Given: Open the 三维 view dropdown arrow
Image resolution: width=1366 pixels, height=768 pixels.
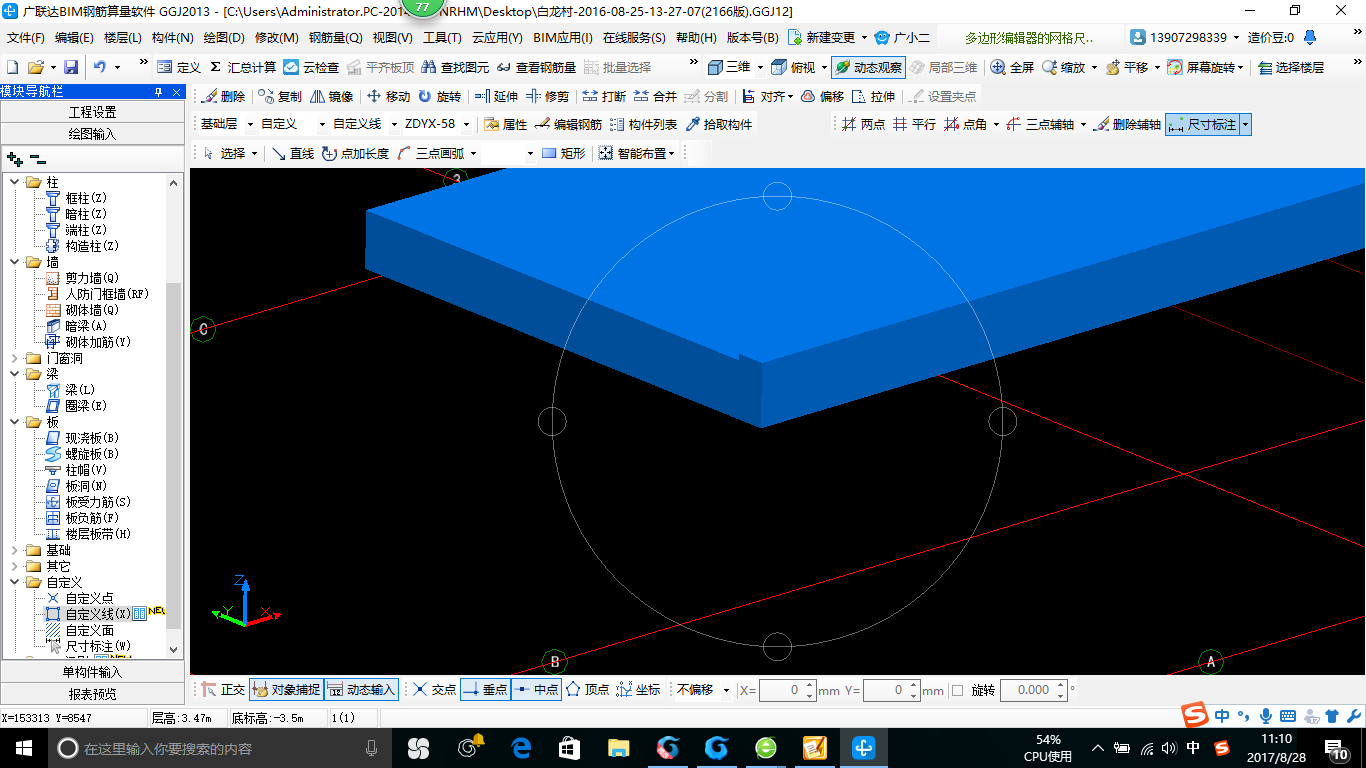Looking at the screenshot, I should tap(760, 67).
